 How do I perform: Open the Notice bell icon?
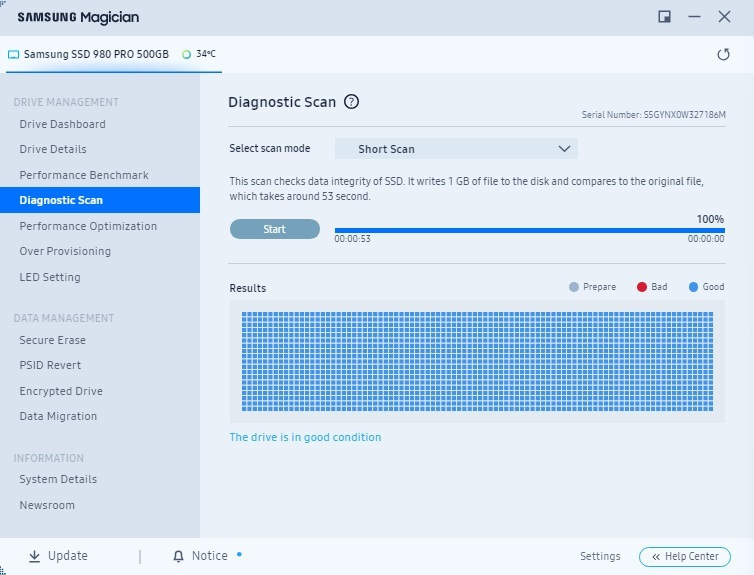[178, 556]
